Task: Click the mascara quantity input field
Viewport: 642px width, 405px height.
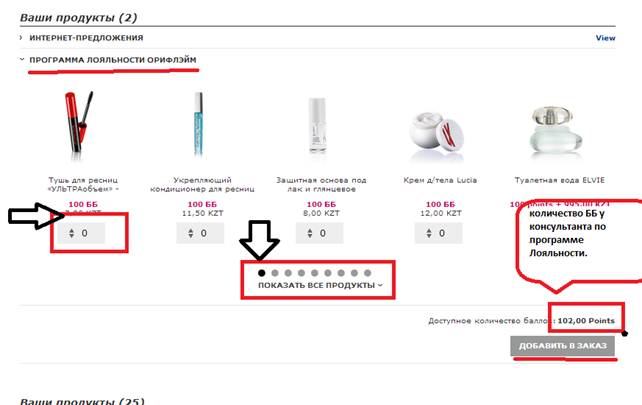Action: pyautogui.click(x=81, y=233)
